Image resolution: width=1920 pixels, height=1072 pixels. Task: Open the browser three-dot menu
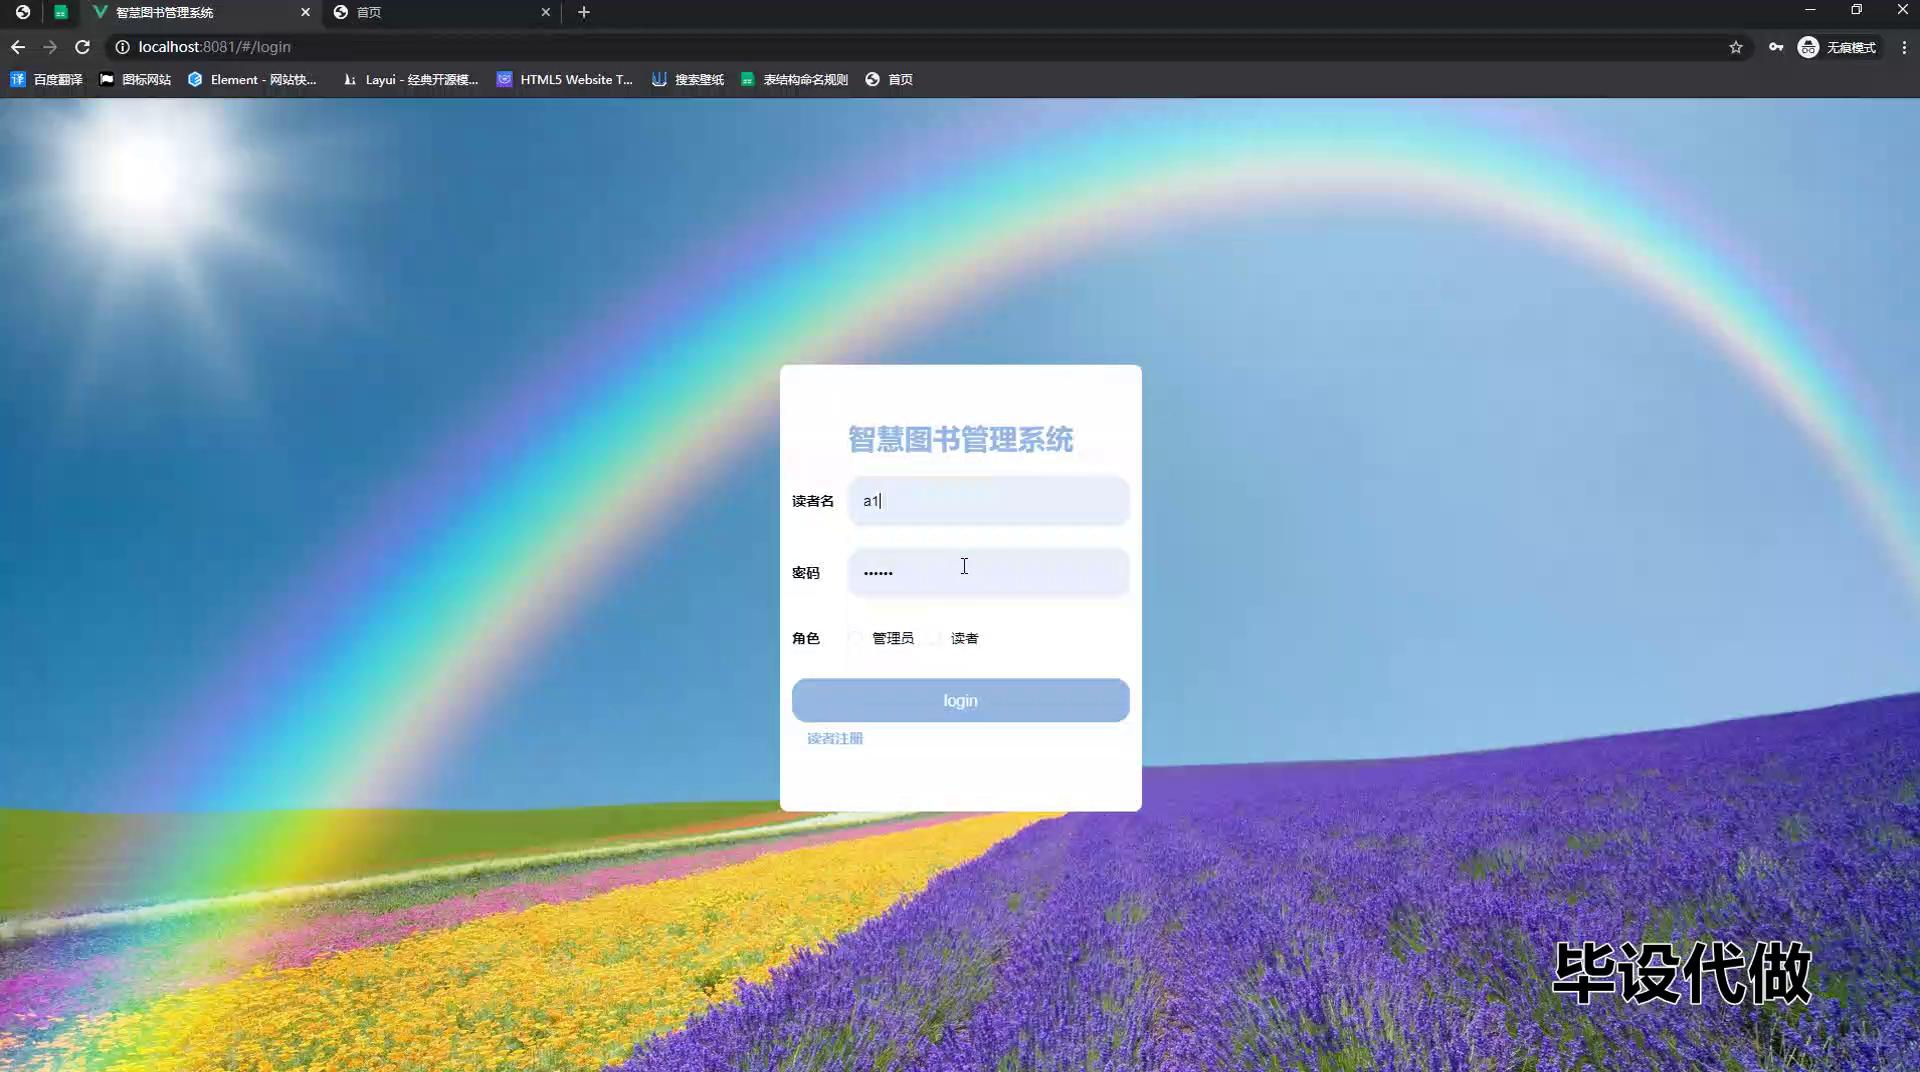click(x=1904, y=47)
